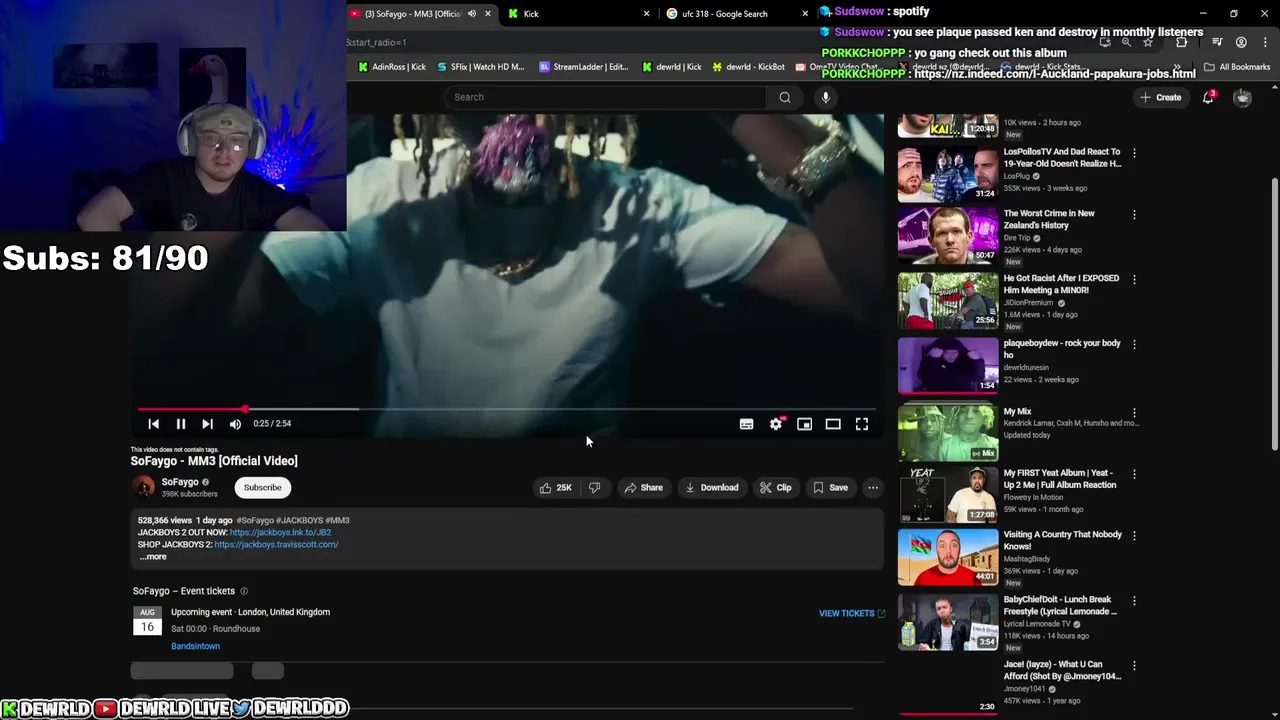
Task: Open options for Worst Crime in New Zealand video
Action: [1134, 215]
